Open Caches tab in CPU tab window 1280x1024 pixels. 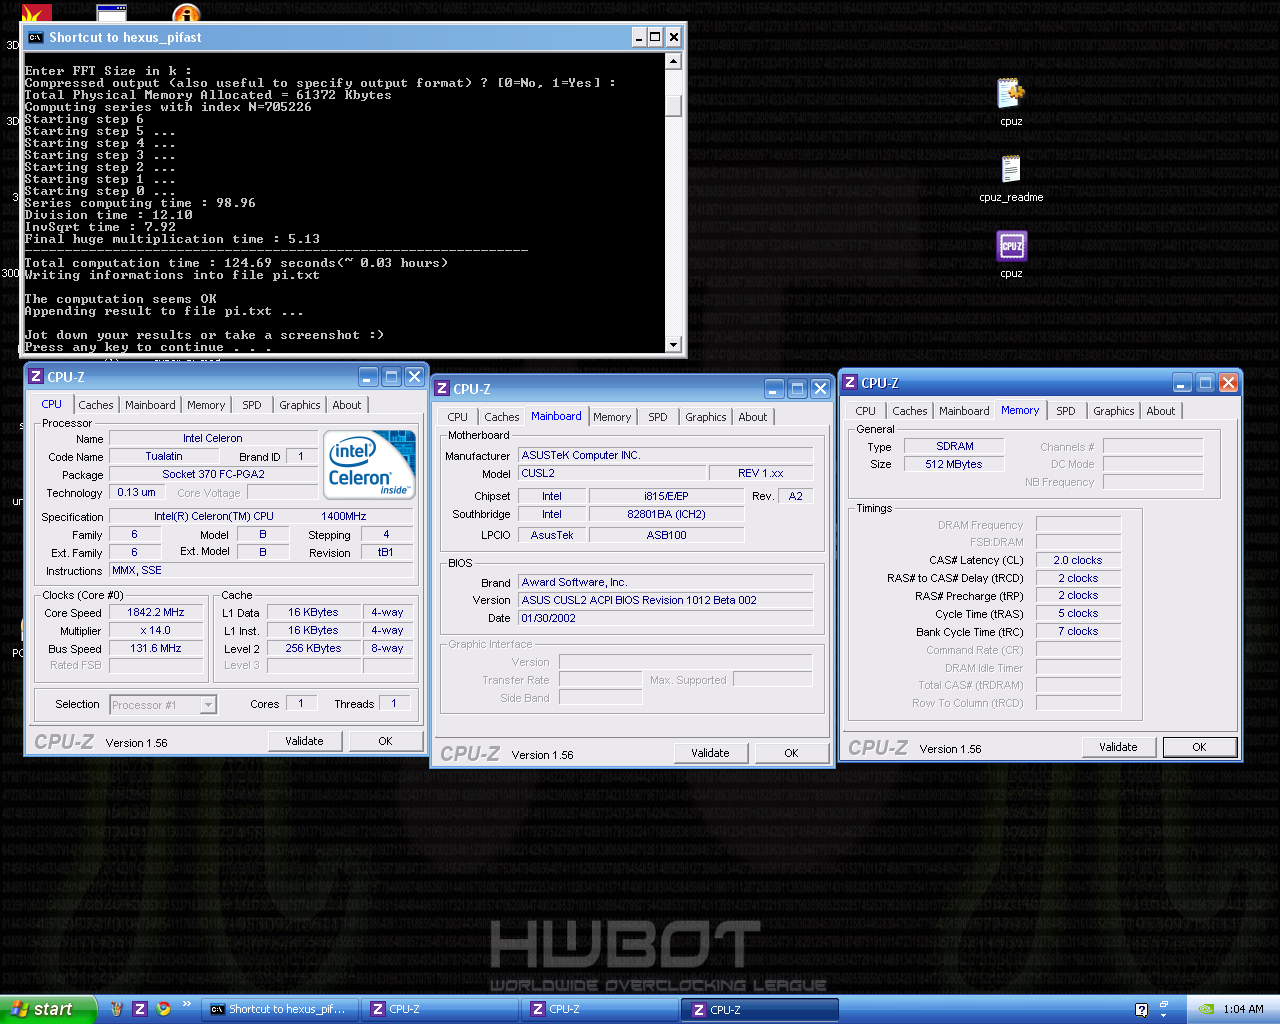coord(96,405)
